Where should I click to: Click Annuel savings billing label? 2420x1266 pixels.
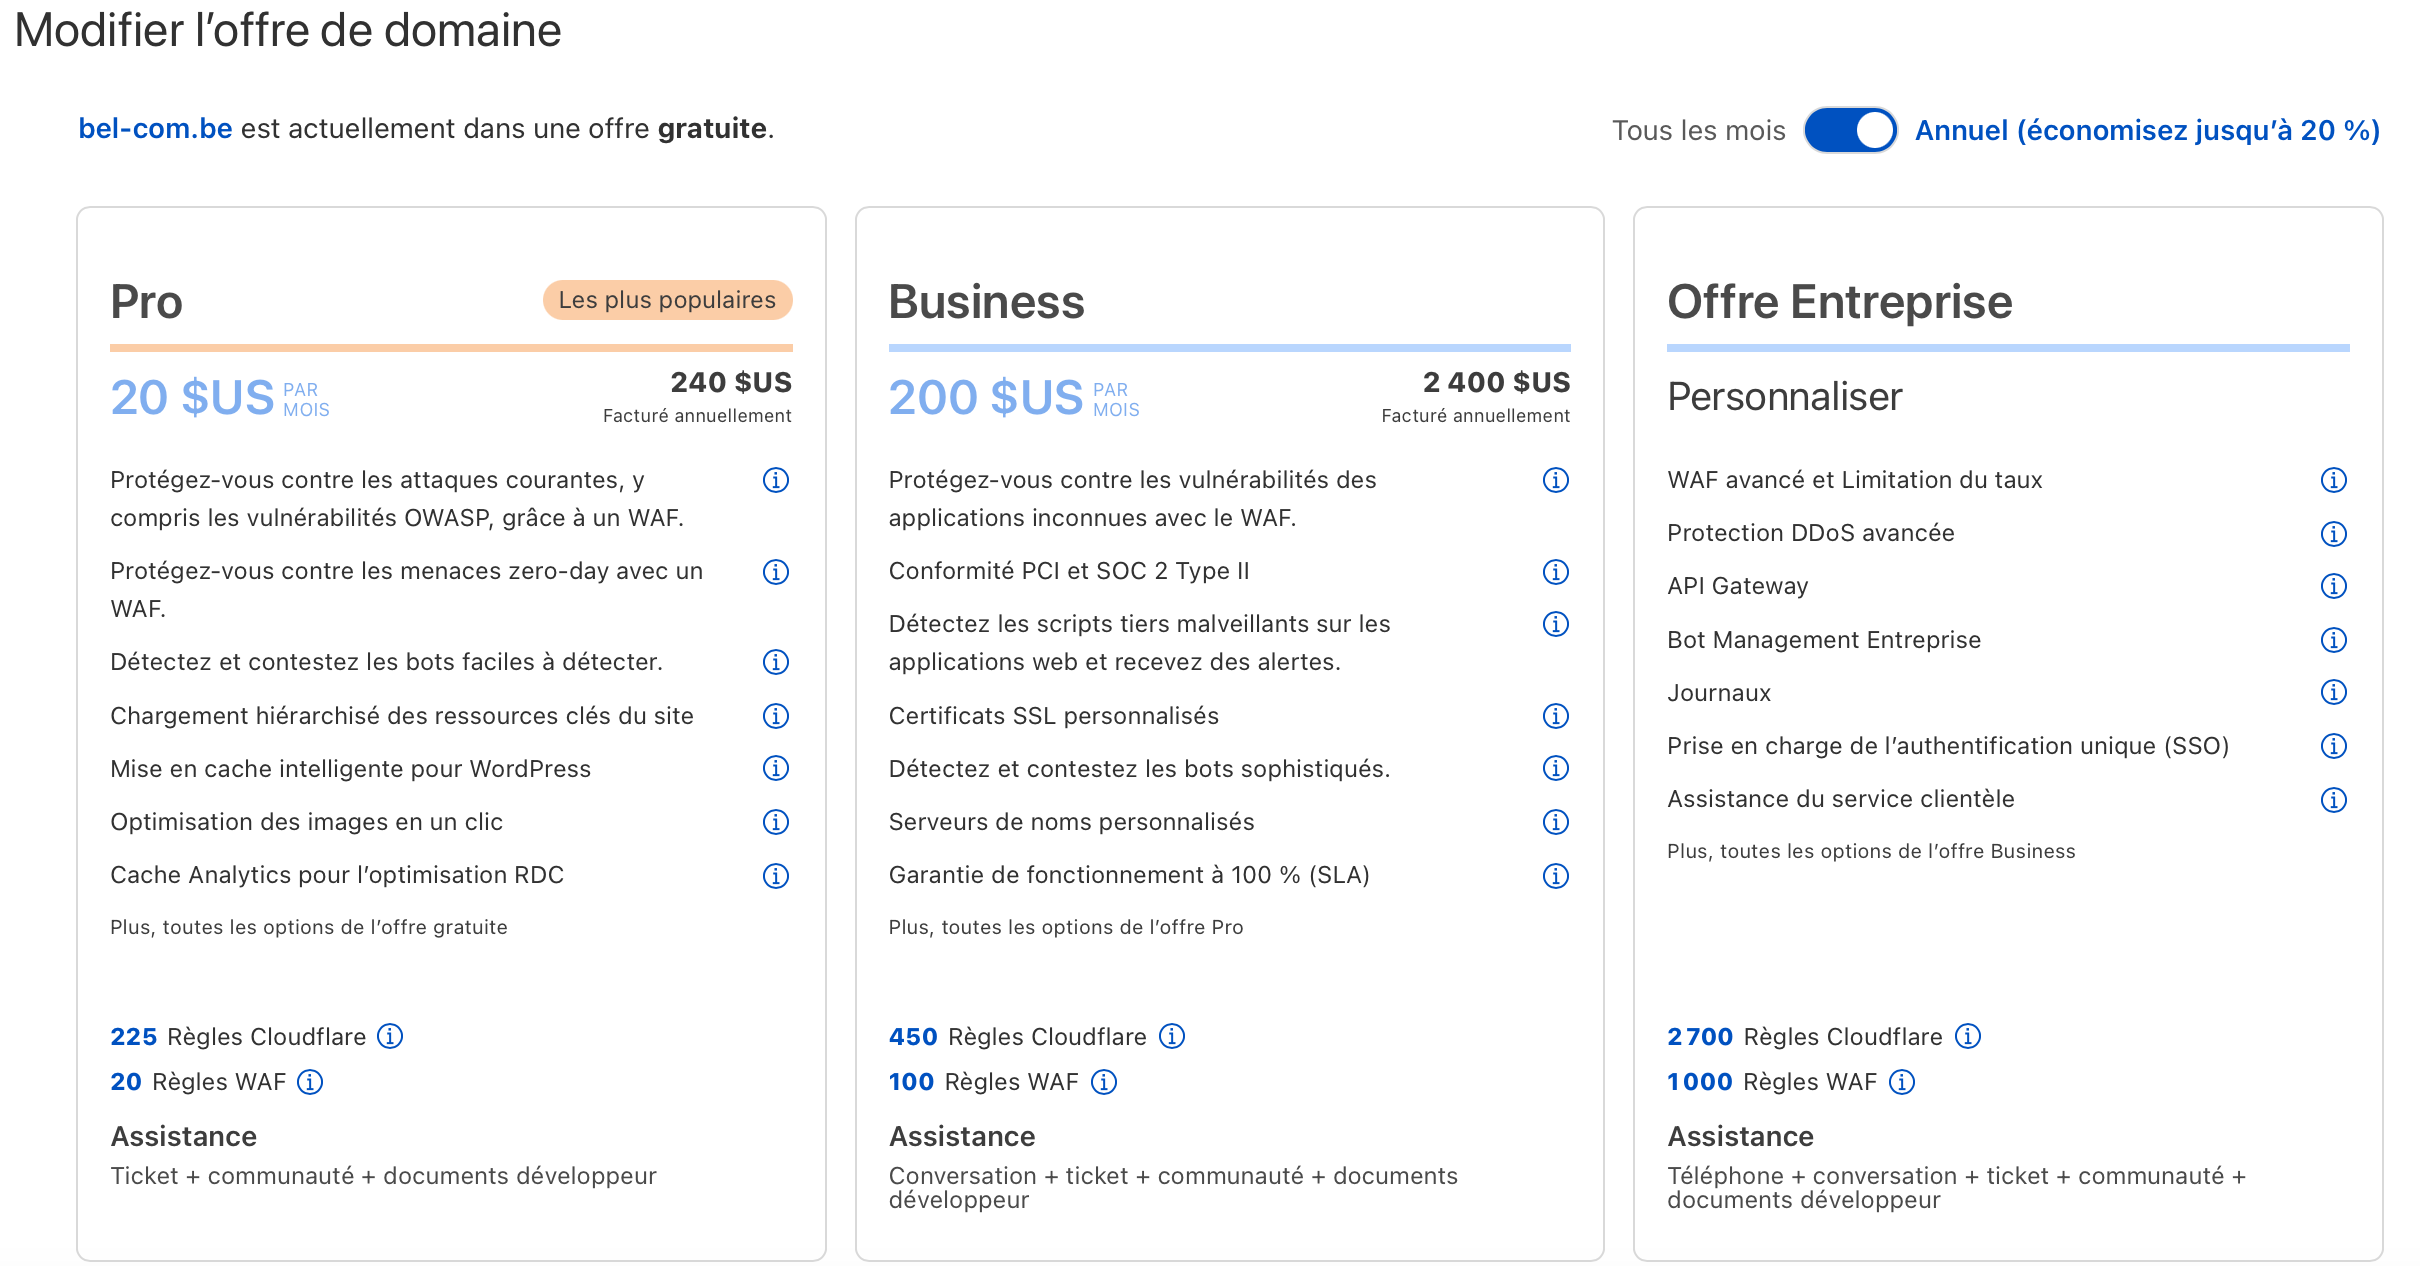2146,130
